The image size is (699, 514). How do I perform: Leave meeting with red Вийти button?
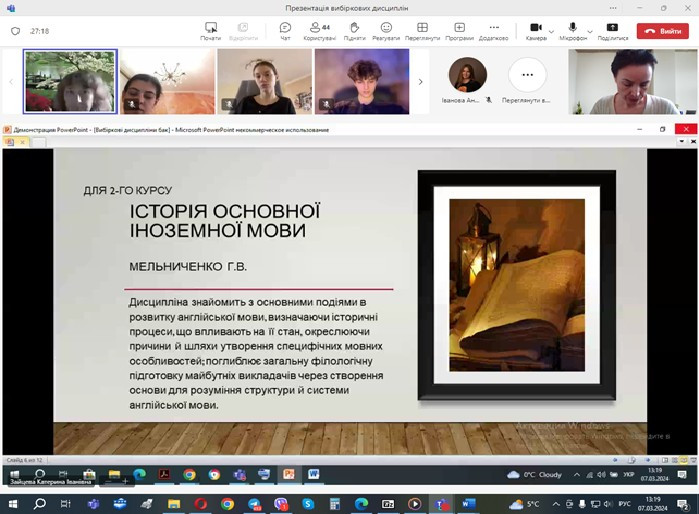[x=664, y=31]
